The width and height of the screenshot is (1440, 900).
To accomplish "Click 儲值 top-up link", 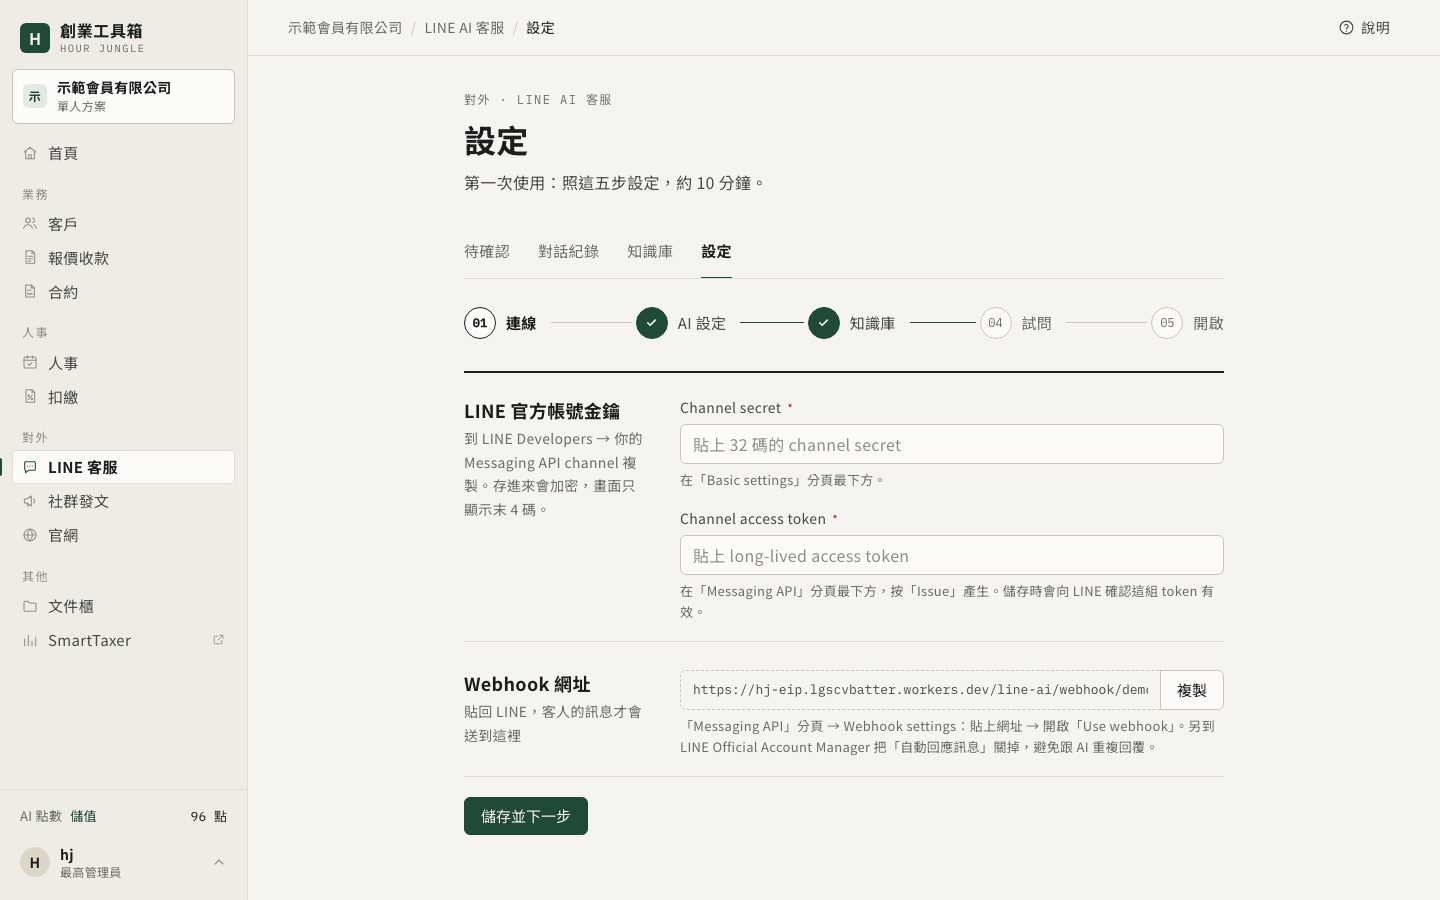I will coord(83,816).
